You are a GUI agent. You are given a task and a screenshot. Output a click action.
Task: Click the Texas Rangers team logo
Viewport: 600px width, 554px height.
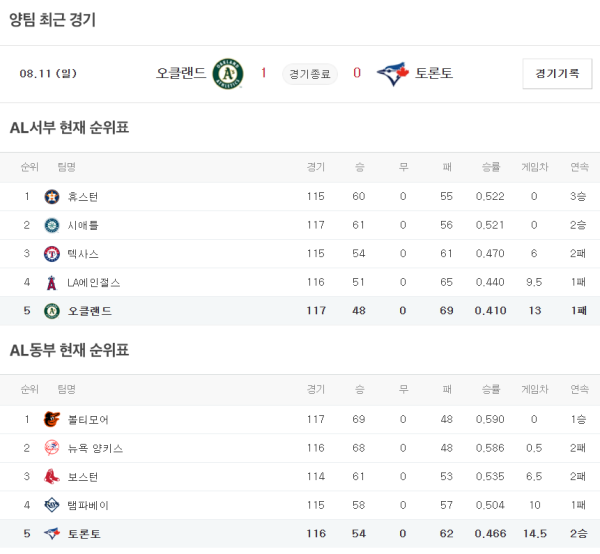[x=52, y=254]
